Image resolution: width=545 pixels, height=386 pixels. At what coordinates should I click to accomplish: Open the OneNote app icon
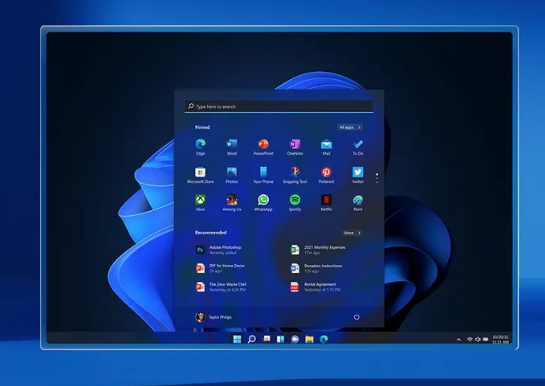[x=295, y=147]
